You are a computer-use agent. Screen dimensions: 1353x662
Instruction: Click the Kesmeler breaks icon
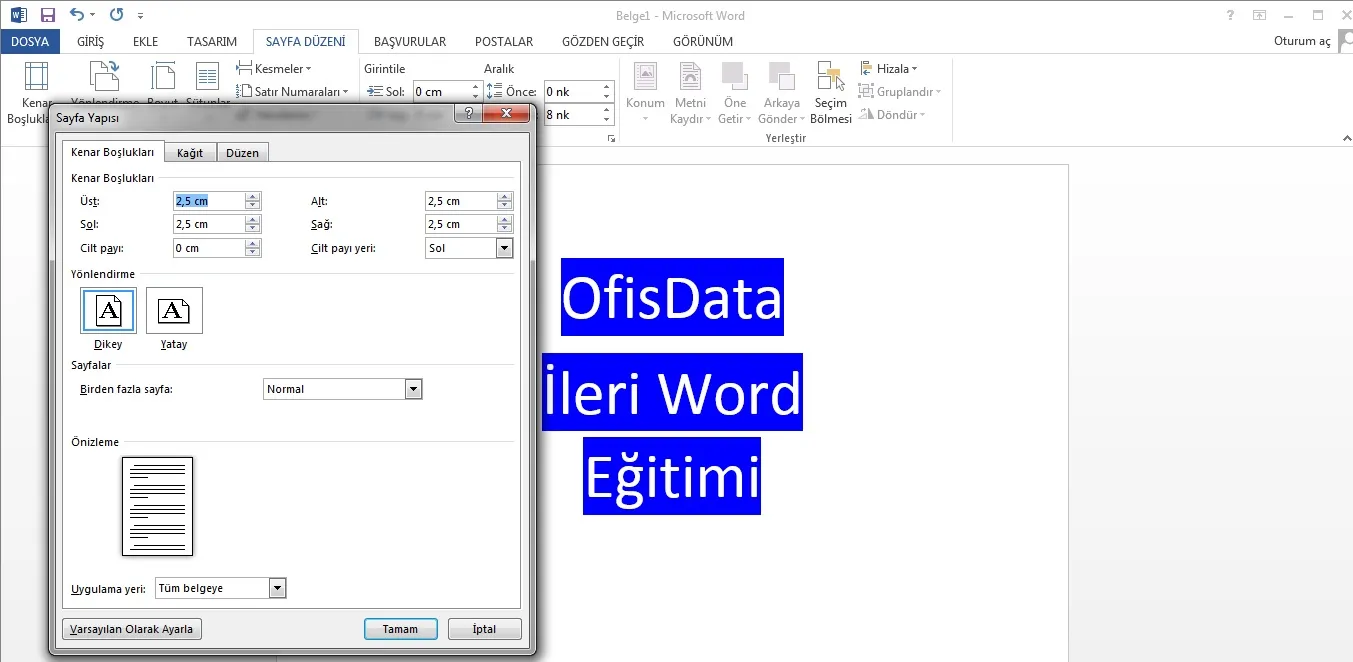245,68
